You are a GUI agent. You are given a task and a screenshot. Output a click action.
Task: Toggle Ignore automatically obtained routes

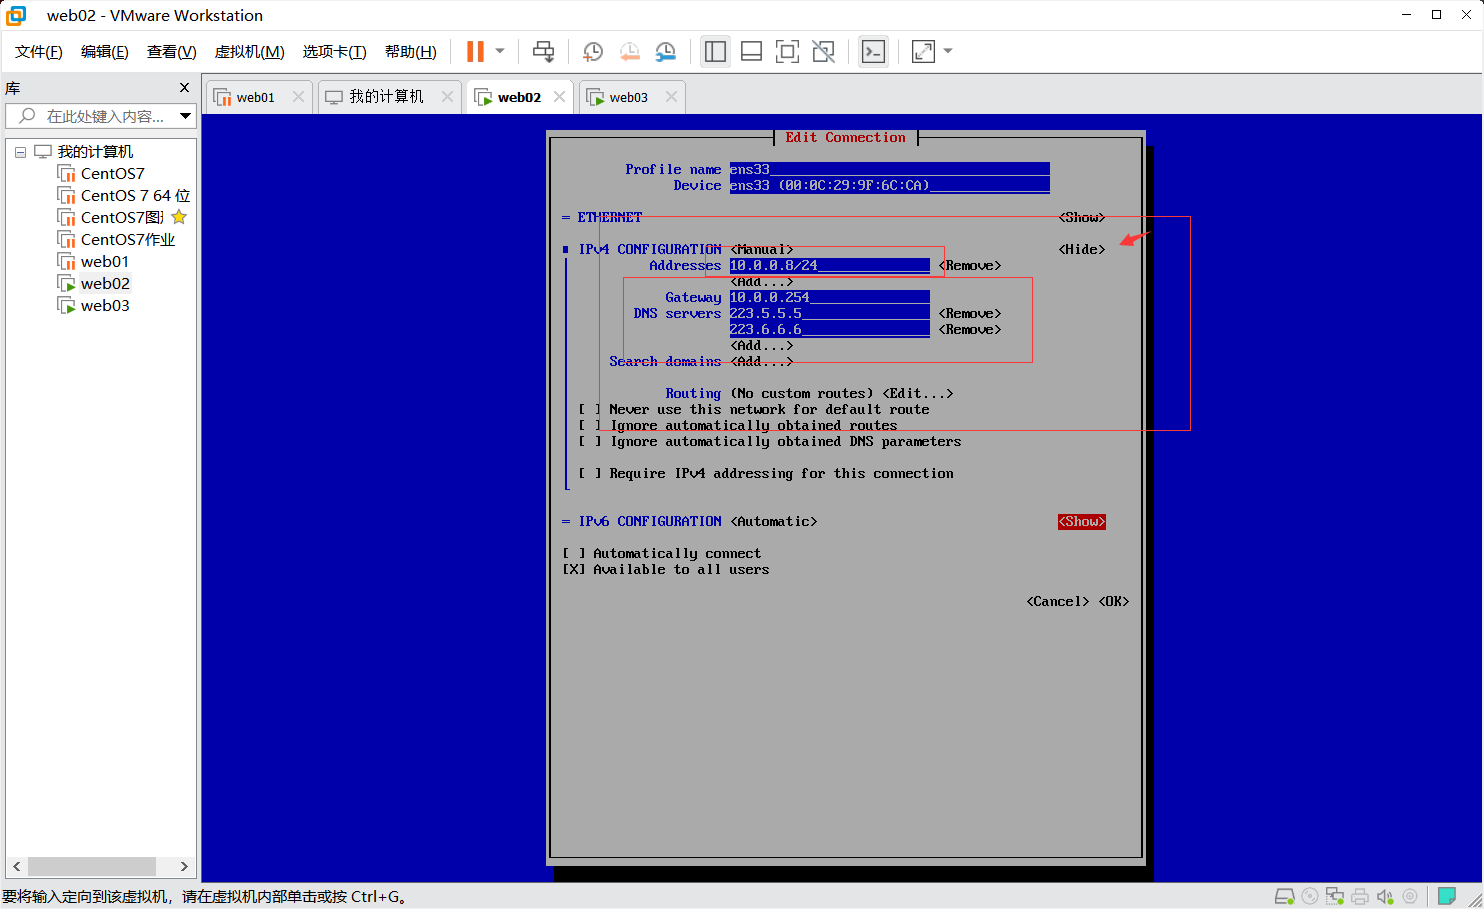(590, 425)
